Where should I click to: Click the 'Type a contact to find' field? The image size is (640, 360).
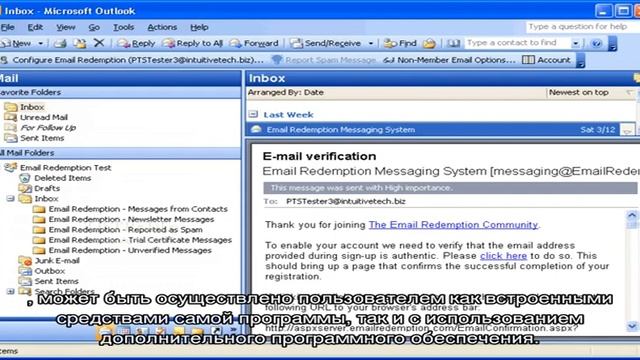(x=518, y=43)
